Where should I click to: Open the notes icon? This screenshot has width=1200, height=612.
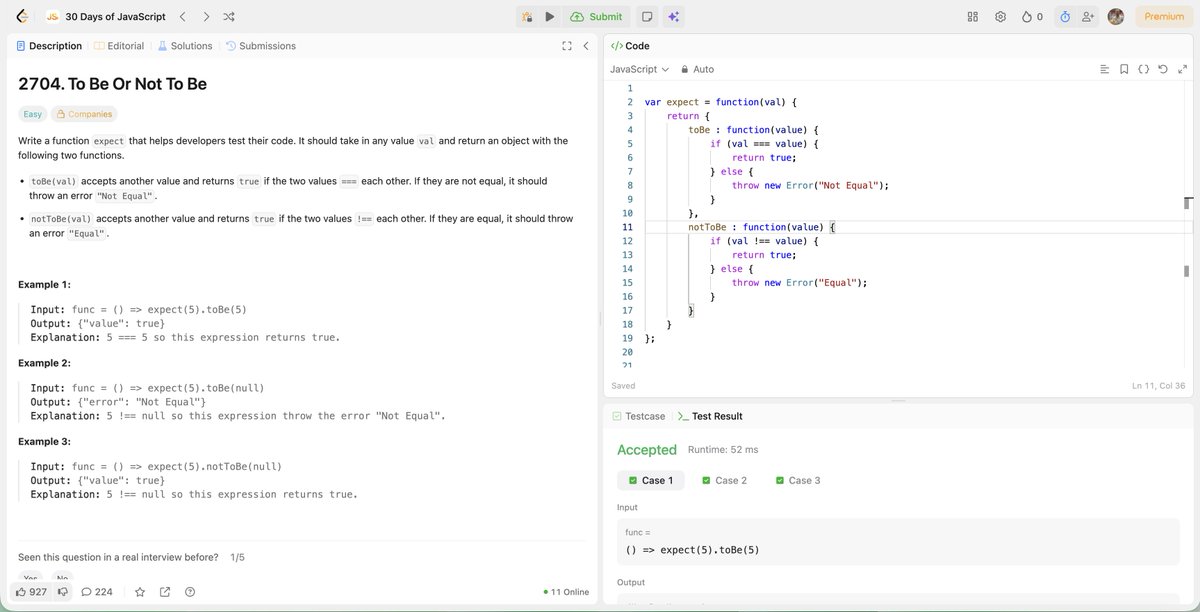coord(647,16)
